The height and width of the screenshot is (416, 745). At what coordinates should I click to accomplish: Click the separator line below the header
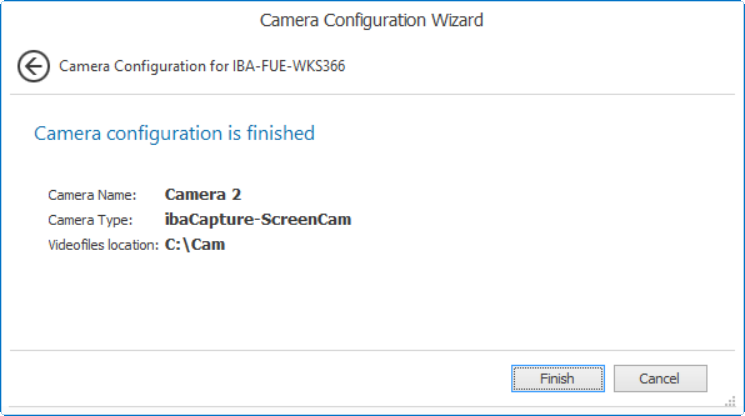(x=372, y=95)
